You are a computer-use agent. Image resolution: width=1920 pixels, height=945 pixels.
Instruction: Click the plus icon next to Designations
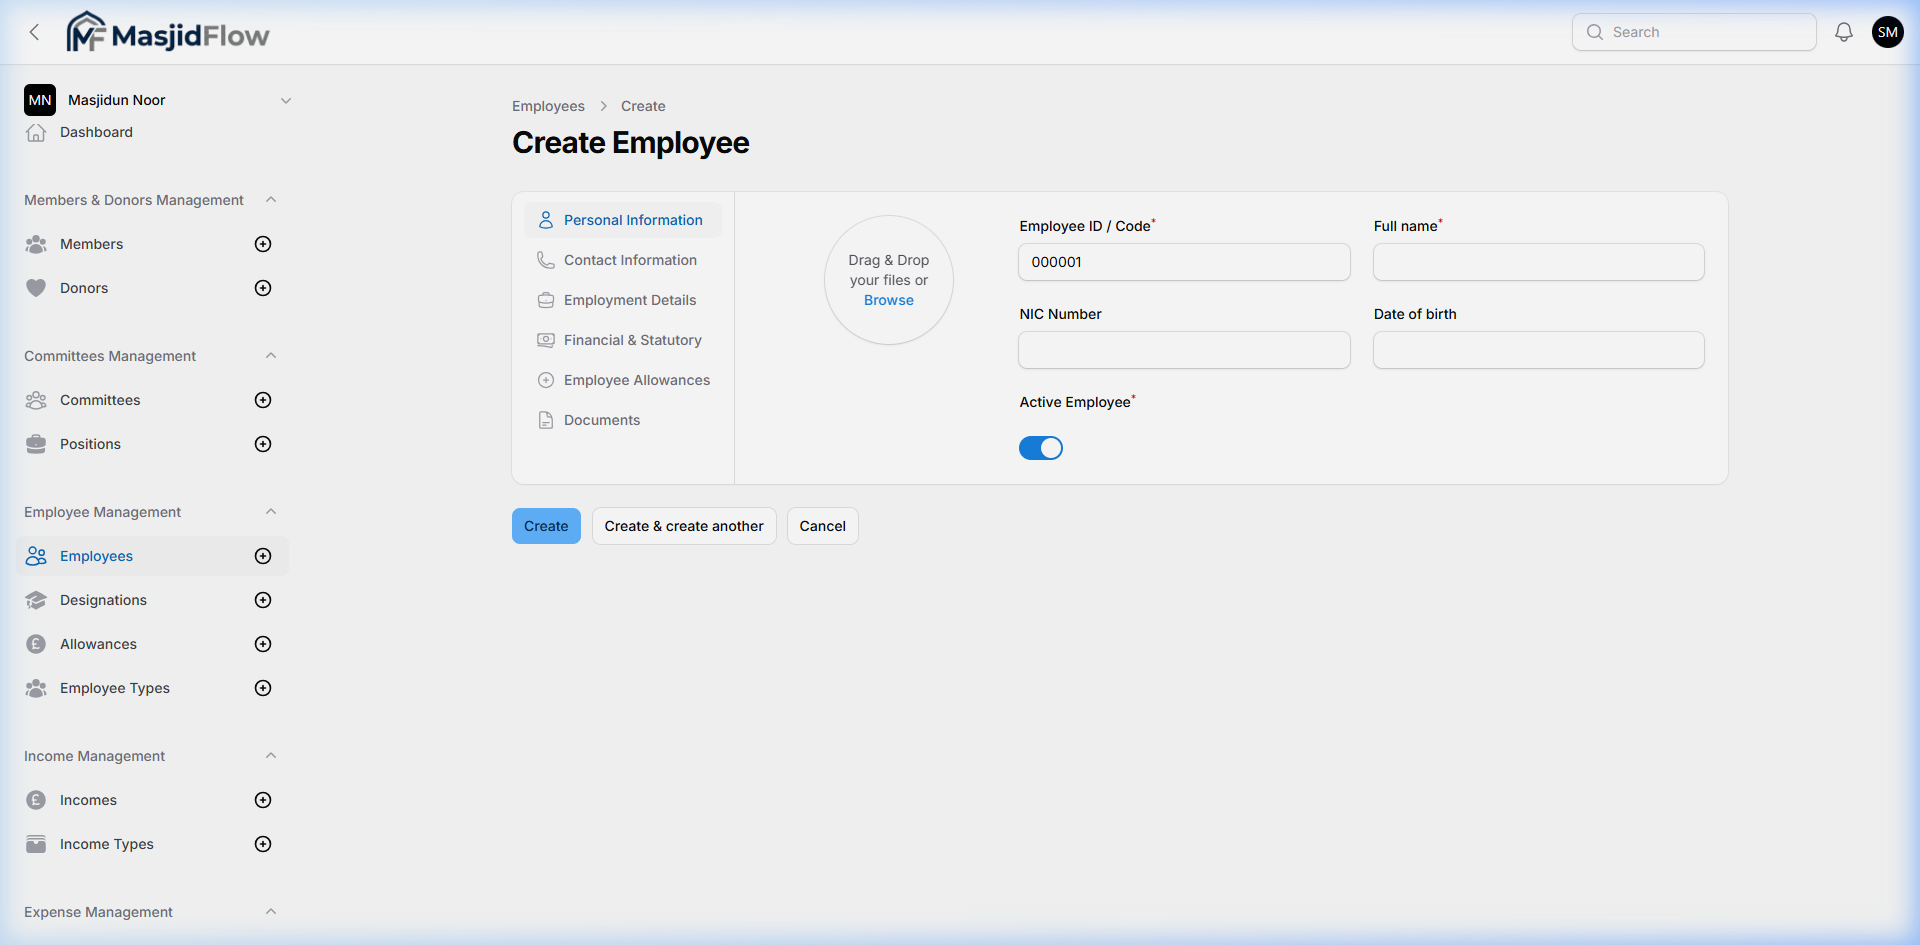tap(263, 599)
